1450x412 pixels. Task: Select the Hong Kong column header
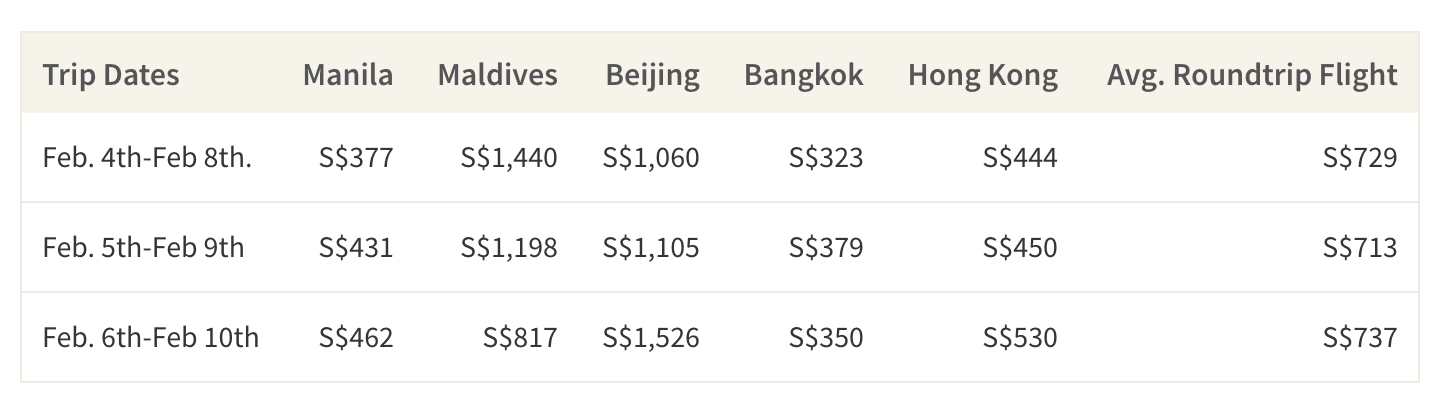tap(983, 76)
